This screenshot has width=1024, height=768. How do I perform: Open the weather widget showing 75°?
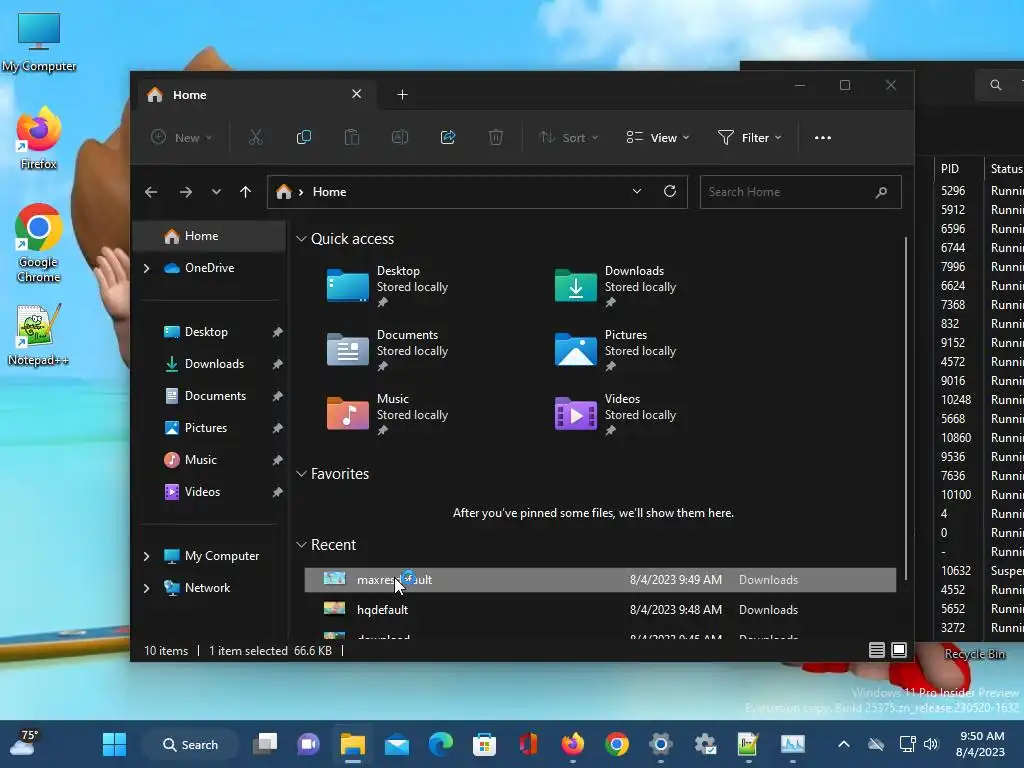pos(24,743)
